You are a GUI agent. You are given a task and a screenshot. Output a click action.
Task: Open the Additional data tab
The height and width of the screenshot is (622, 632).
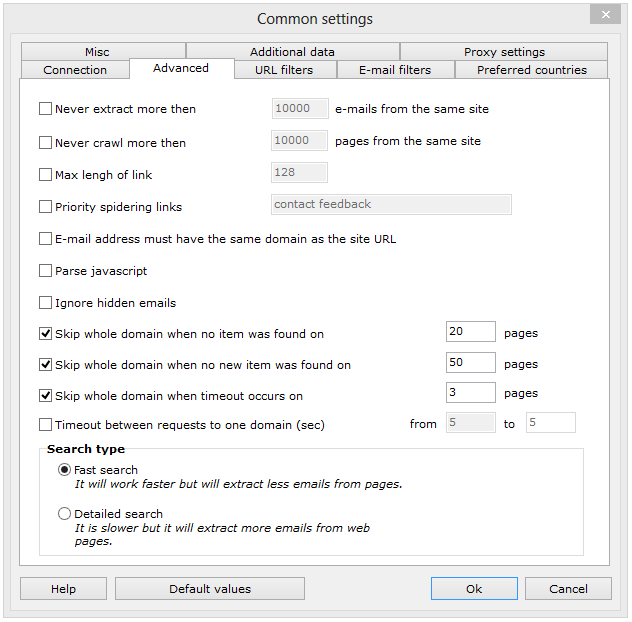292,52
